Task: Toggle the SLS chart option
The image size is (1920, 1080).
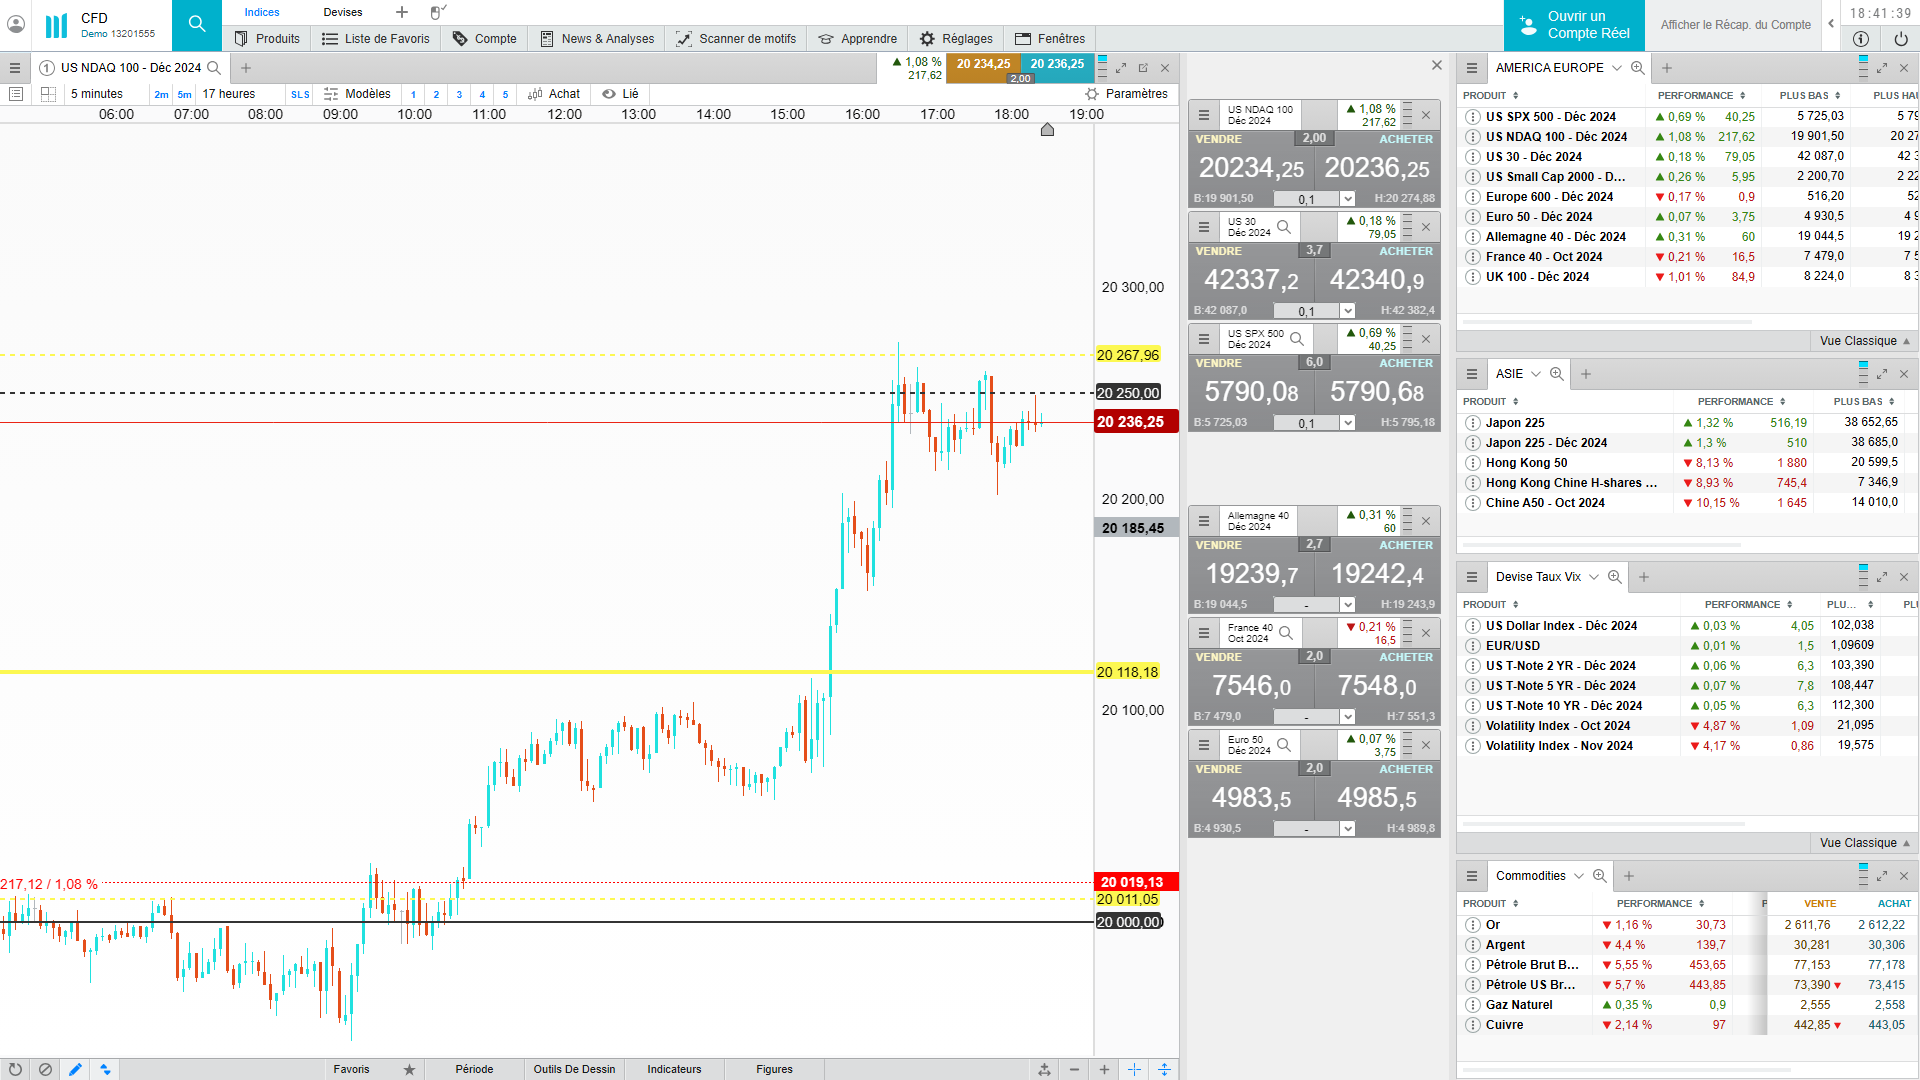Action: 300,95
